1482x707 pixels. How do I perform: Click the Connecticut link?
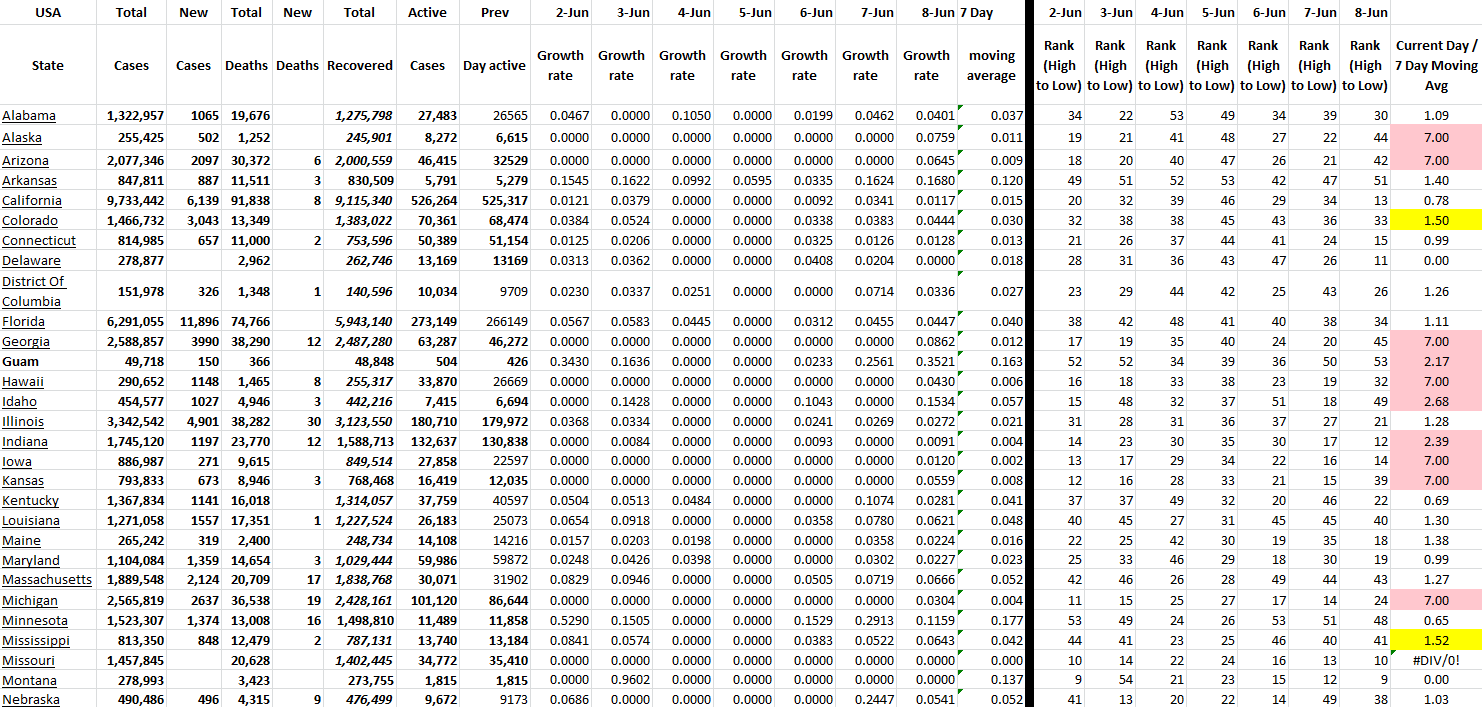click(x=39, y=241)
